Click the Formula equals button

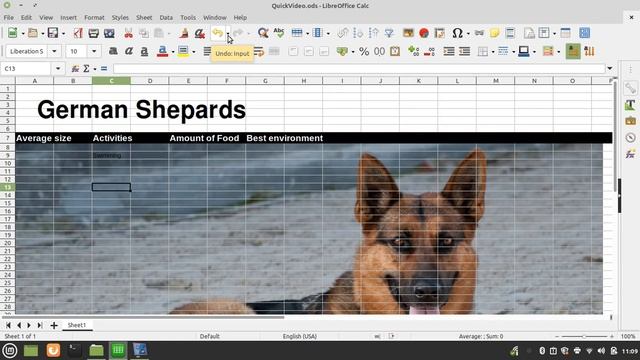104,69
